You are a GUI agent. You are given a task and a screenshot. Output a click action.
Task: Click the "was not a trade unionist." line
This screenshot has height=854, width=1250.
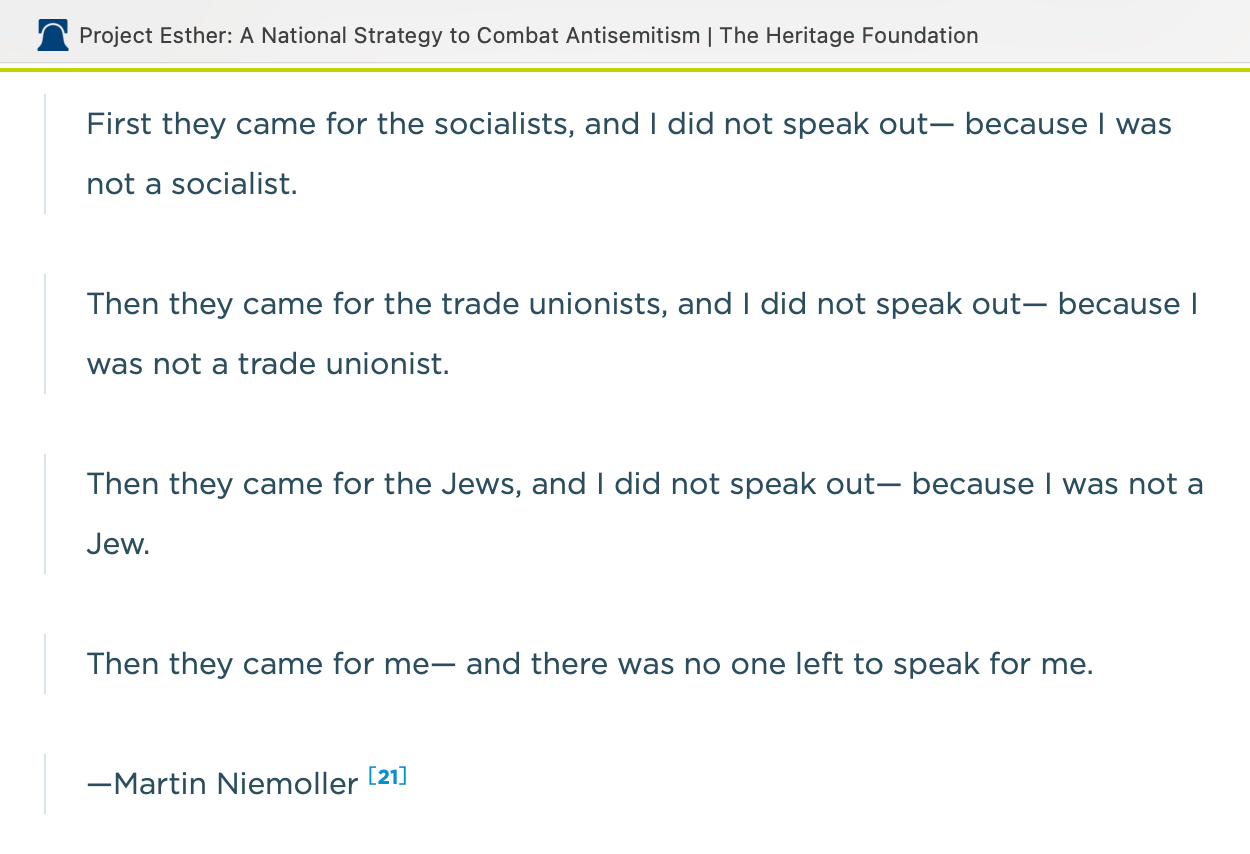tap(268, 364)
